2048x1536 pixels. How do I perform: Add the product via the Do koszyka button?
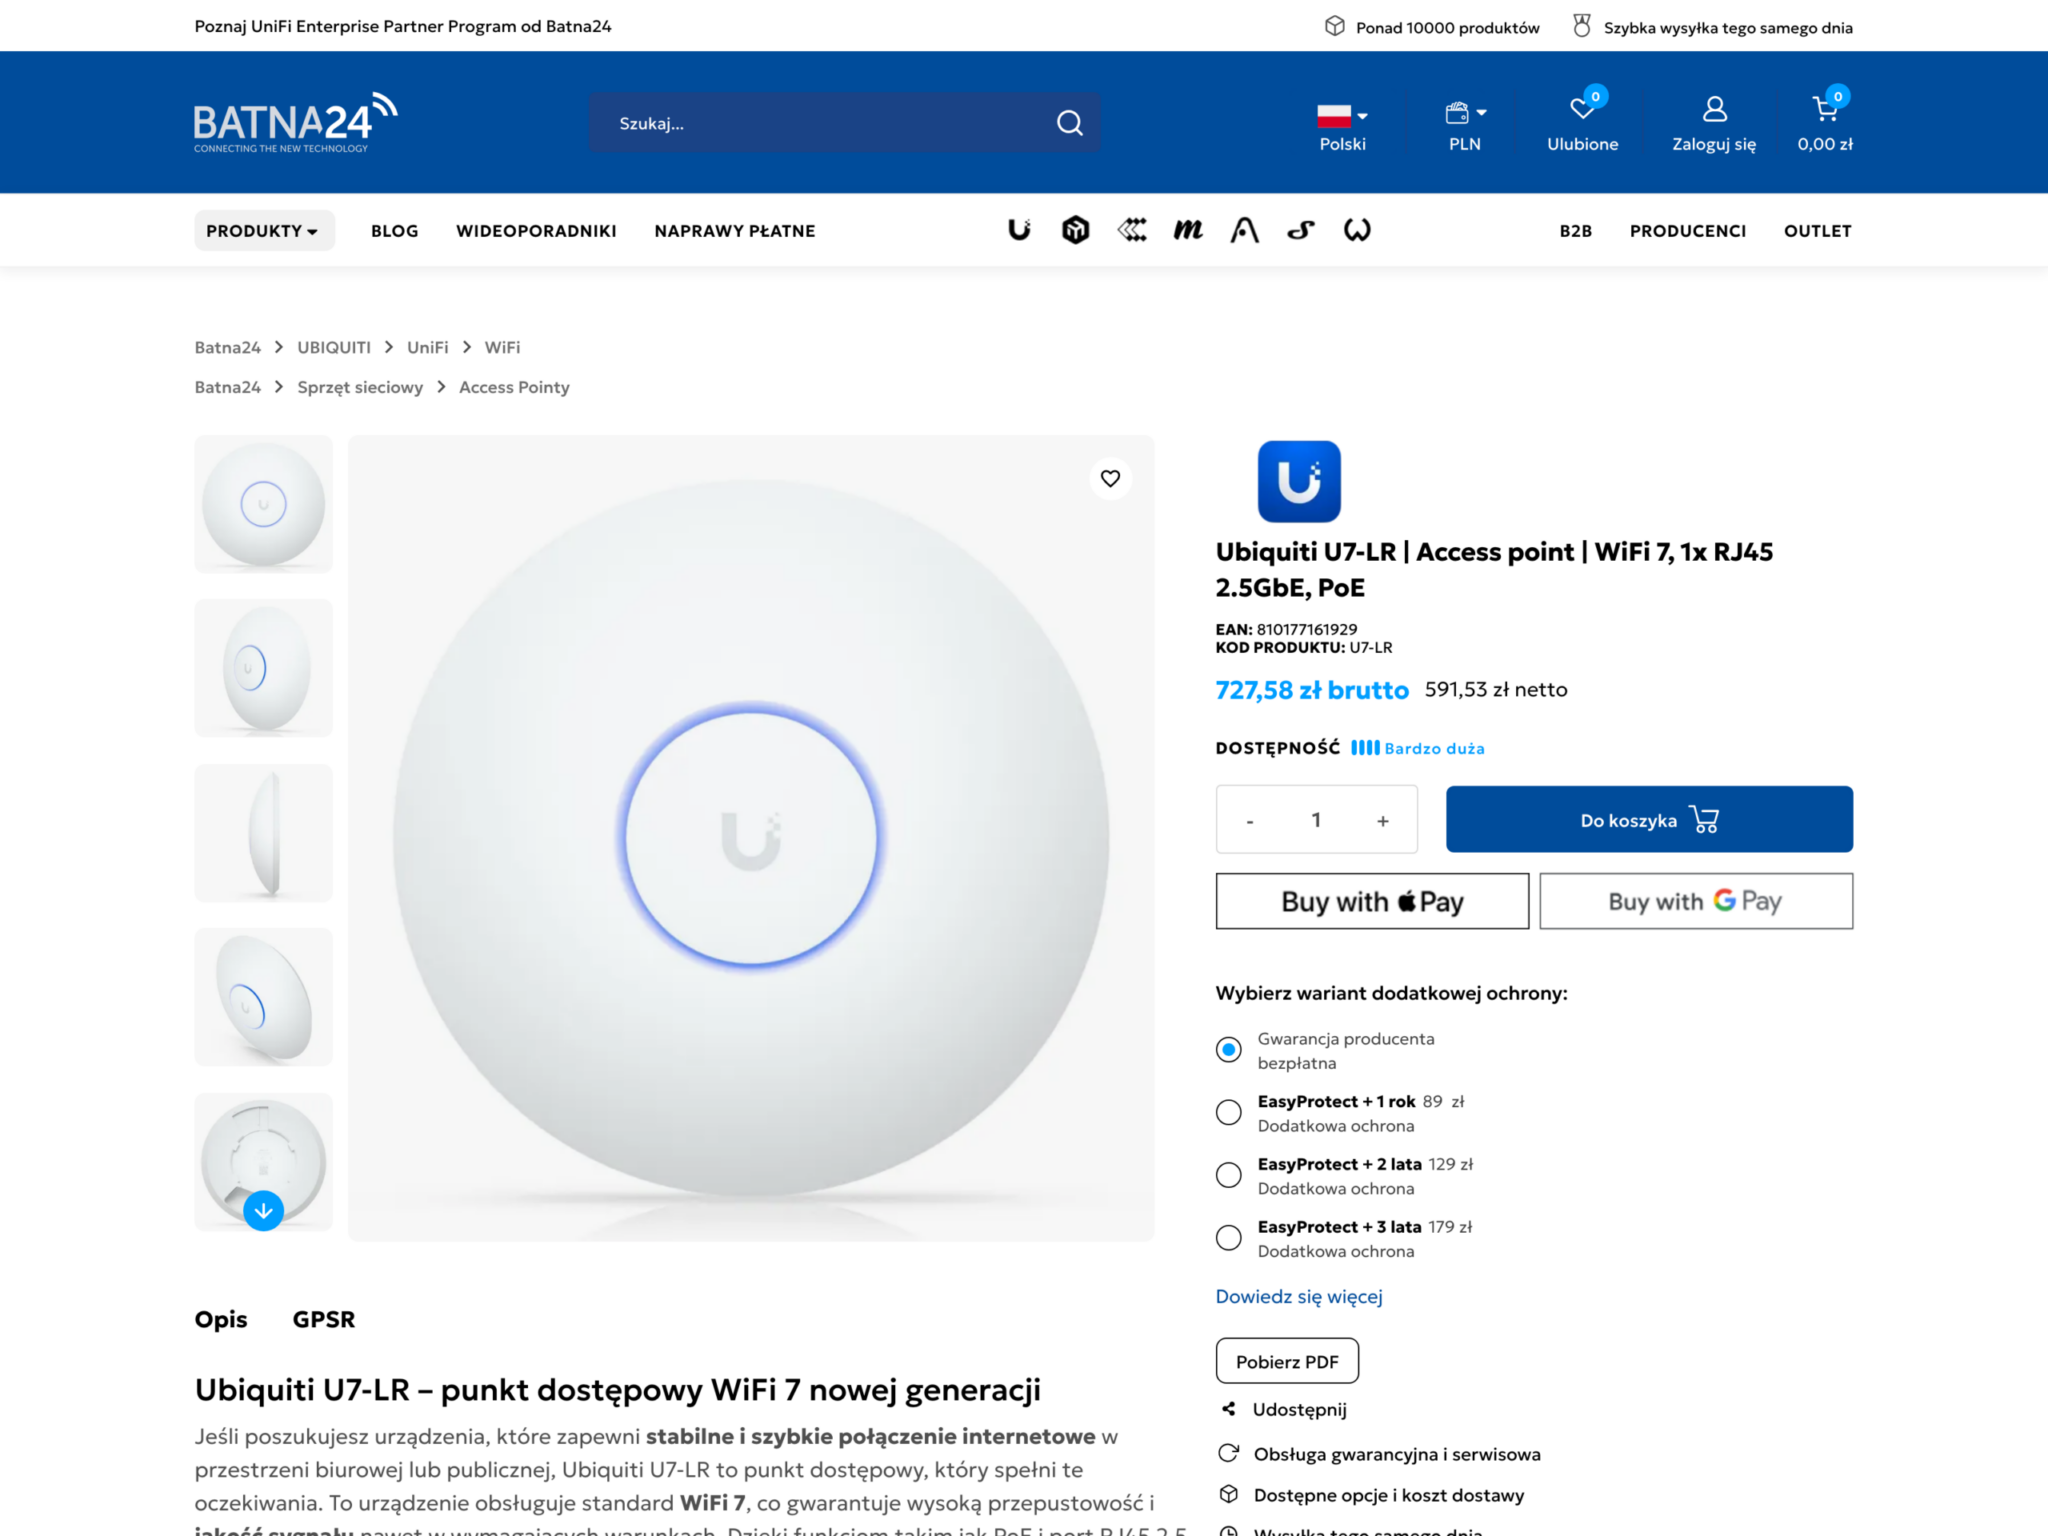tap(1649, 819)
